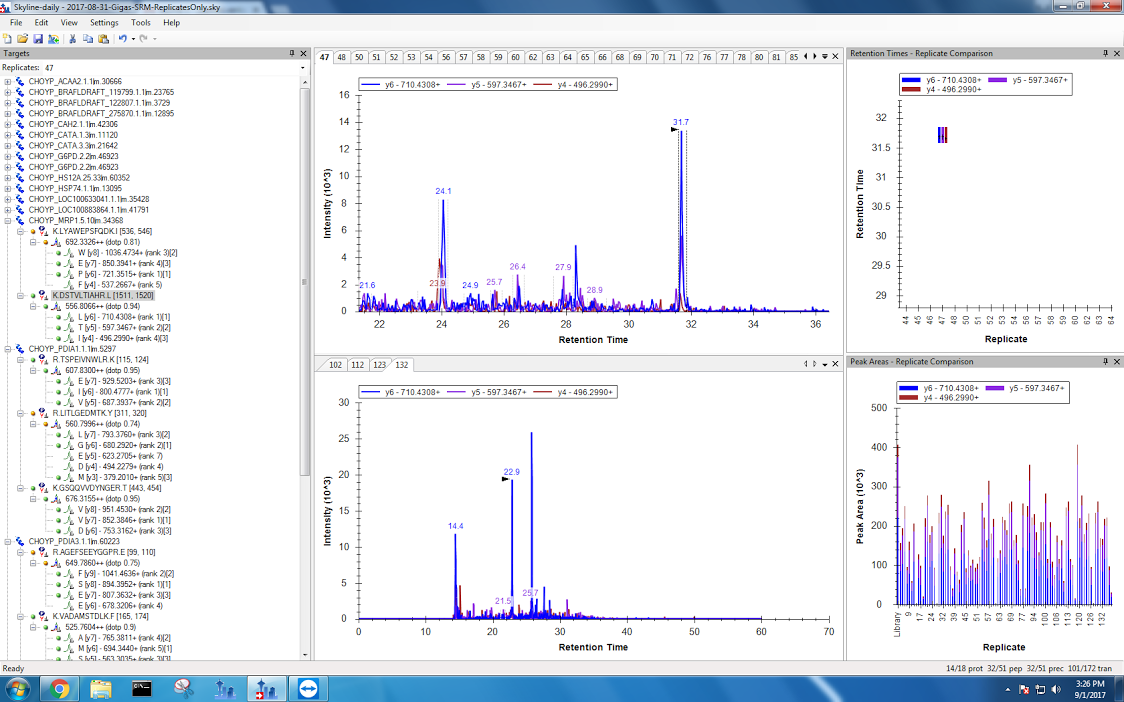Image resolution: width=1124 pixels, height=702 pixels.
Task: Pin the Targets panel with the pushpin icon
Action: [x=291, y=53]
